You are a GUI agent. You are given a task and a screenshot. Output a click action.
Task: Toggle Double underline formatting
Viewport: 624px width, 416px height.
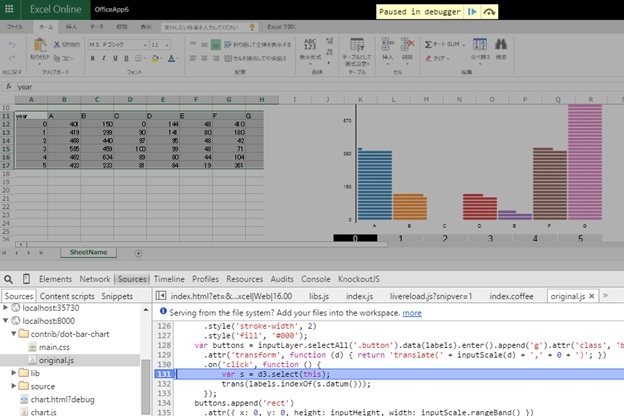pyautogui.click(x=126, y=58)
